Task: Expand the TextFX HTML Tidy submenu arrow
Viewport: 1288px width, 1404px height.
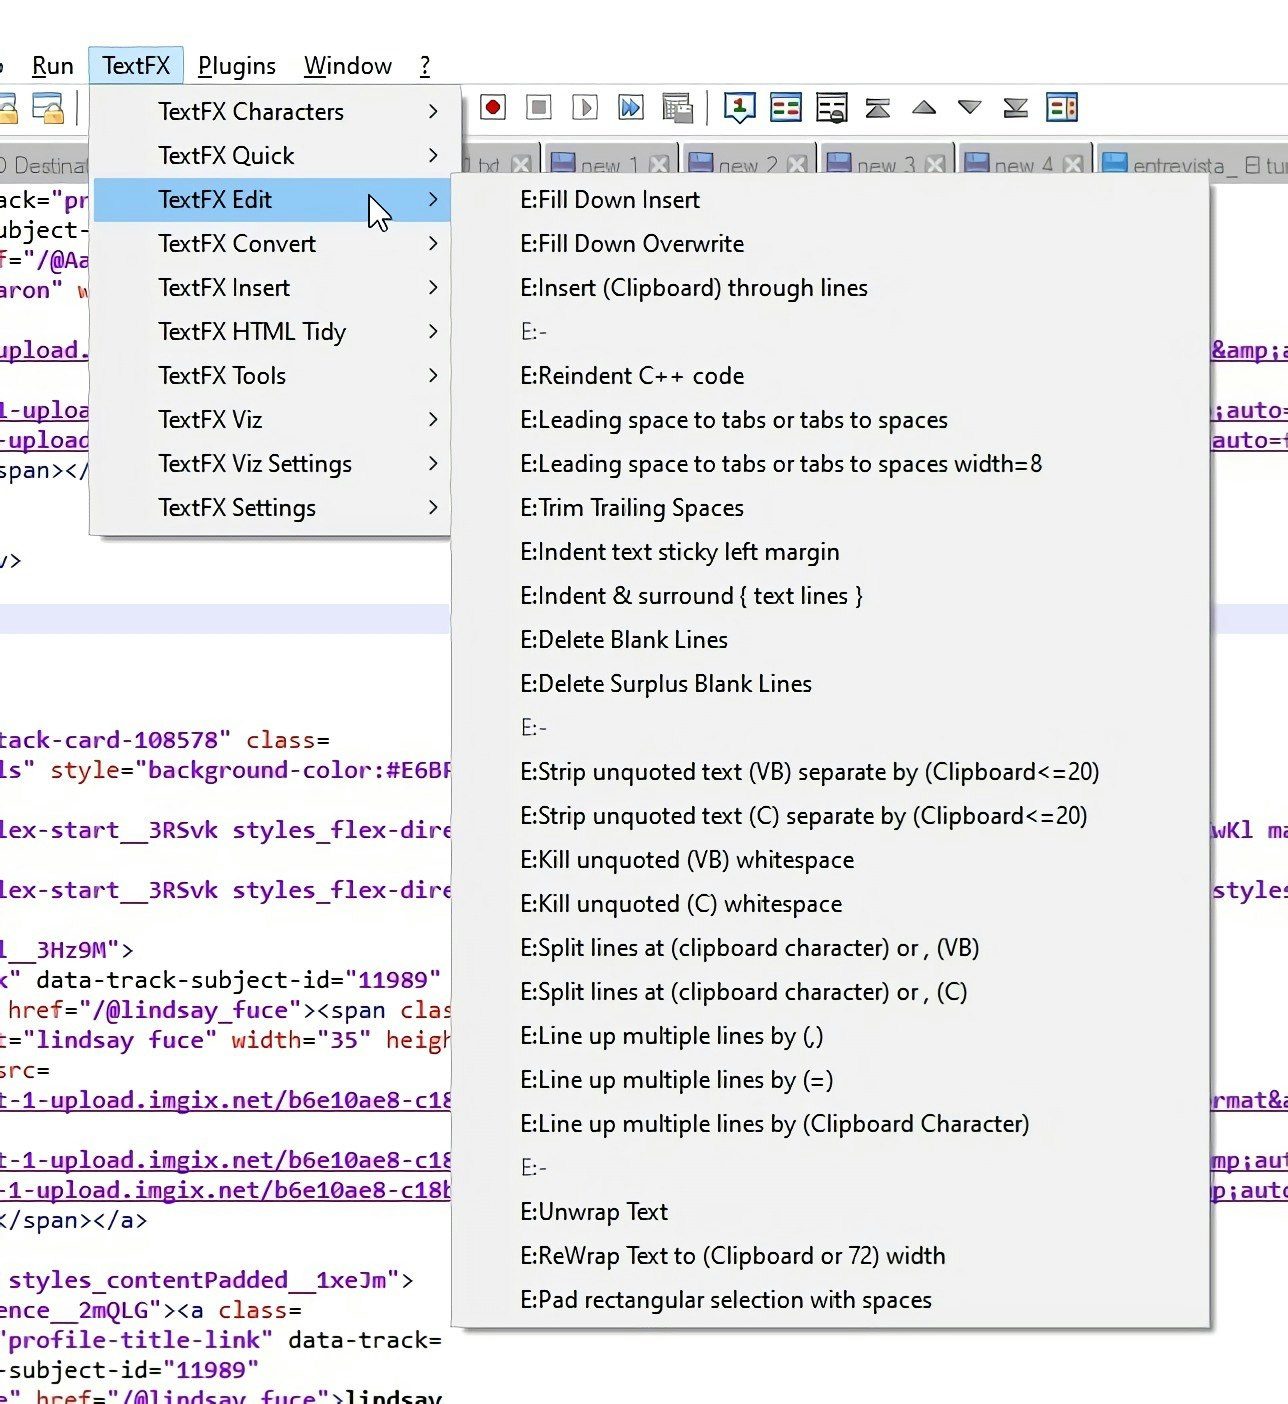Action: 433,331
